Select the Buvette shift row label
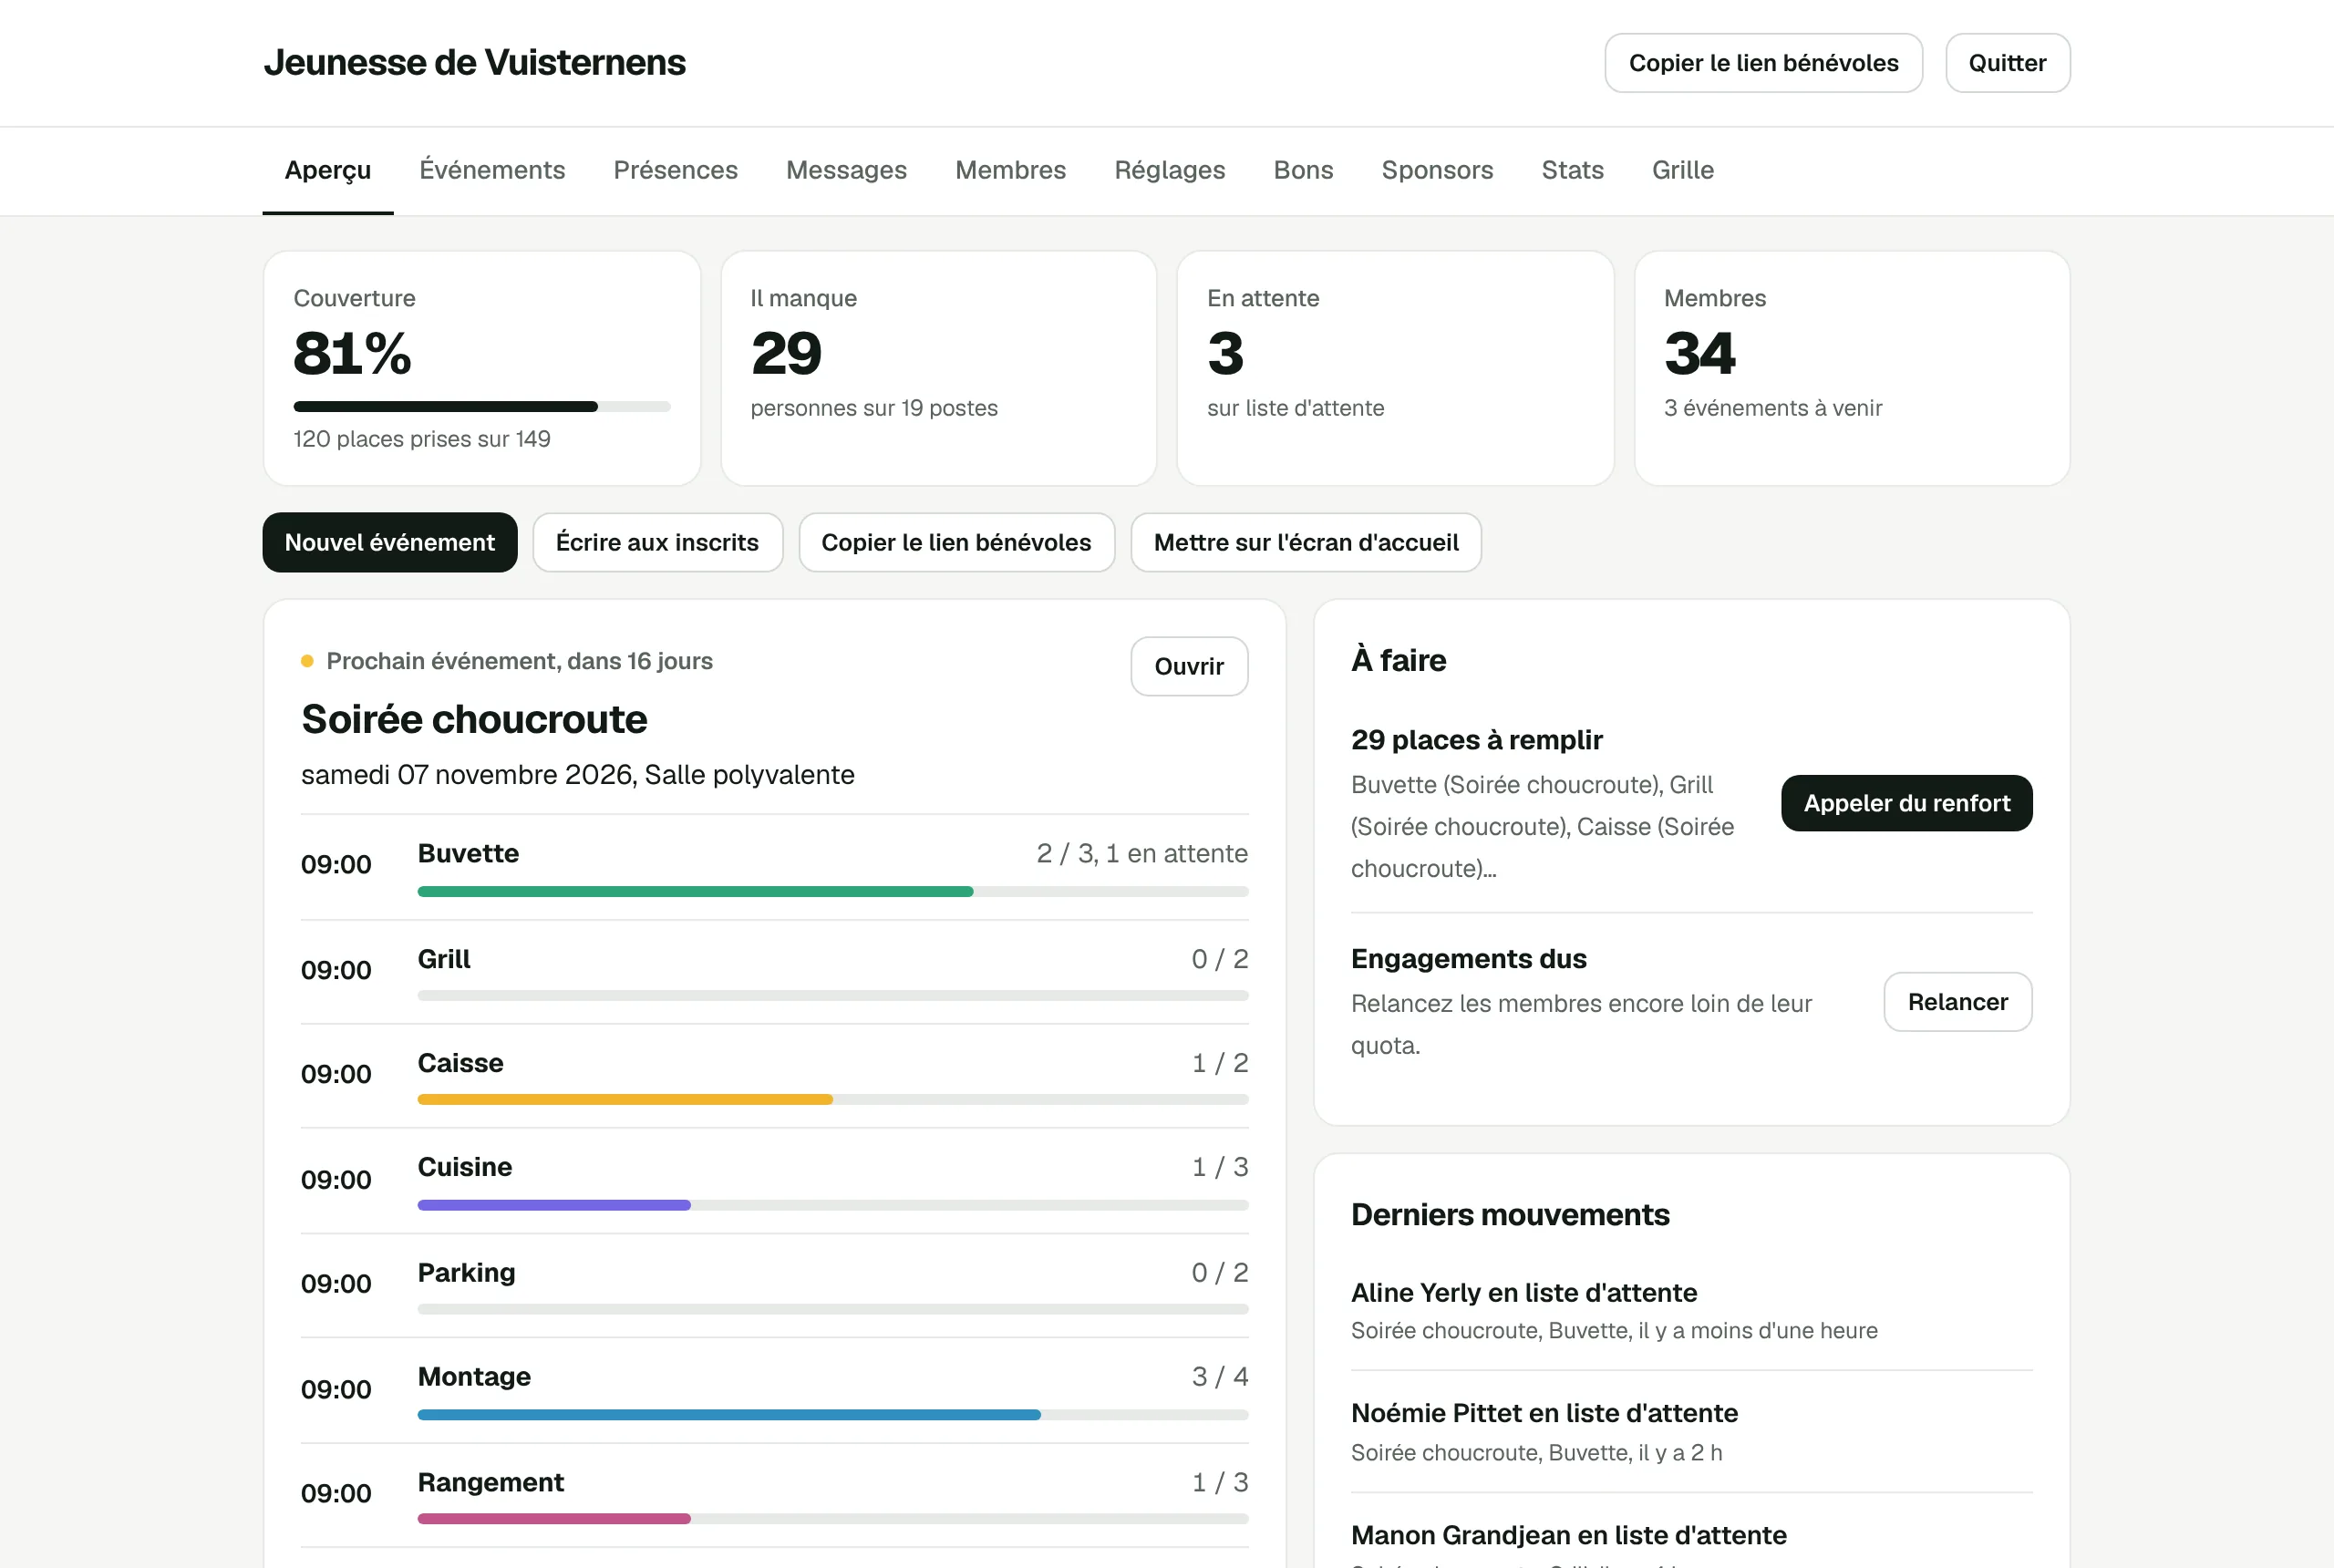2334x1568 pixels. [468, 853]
